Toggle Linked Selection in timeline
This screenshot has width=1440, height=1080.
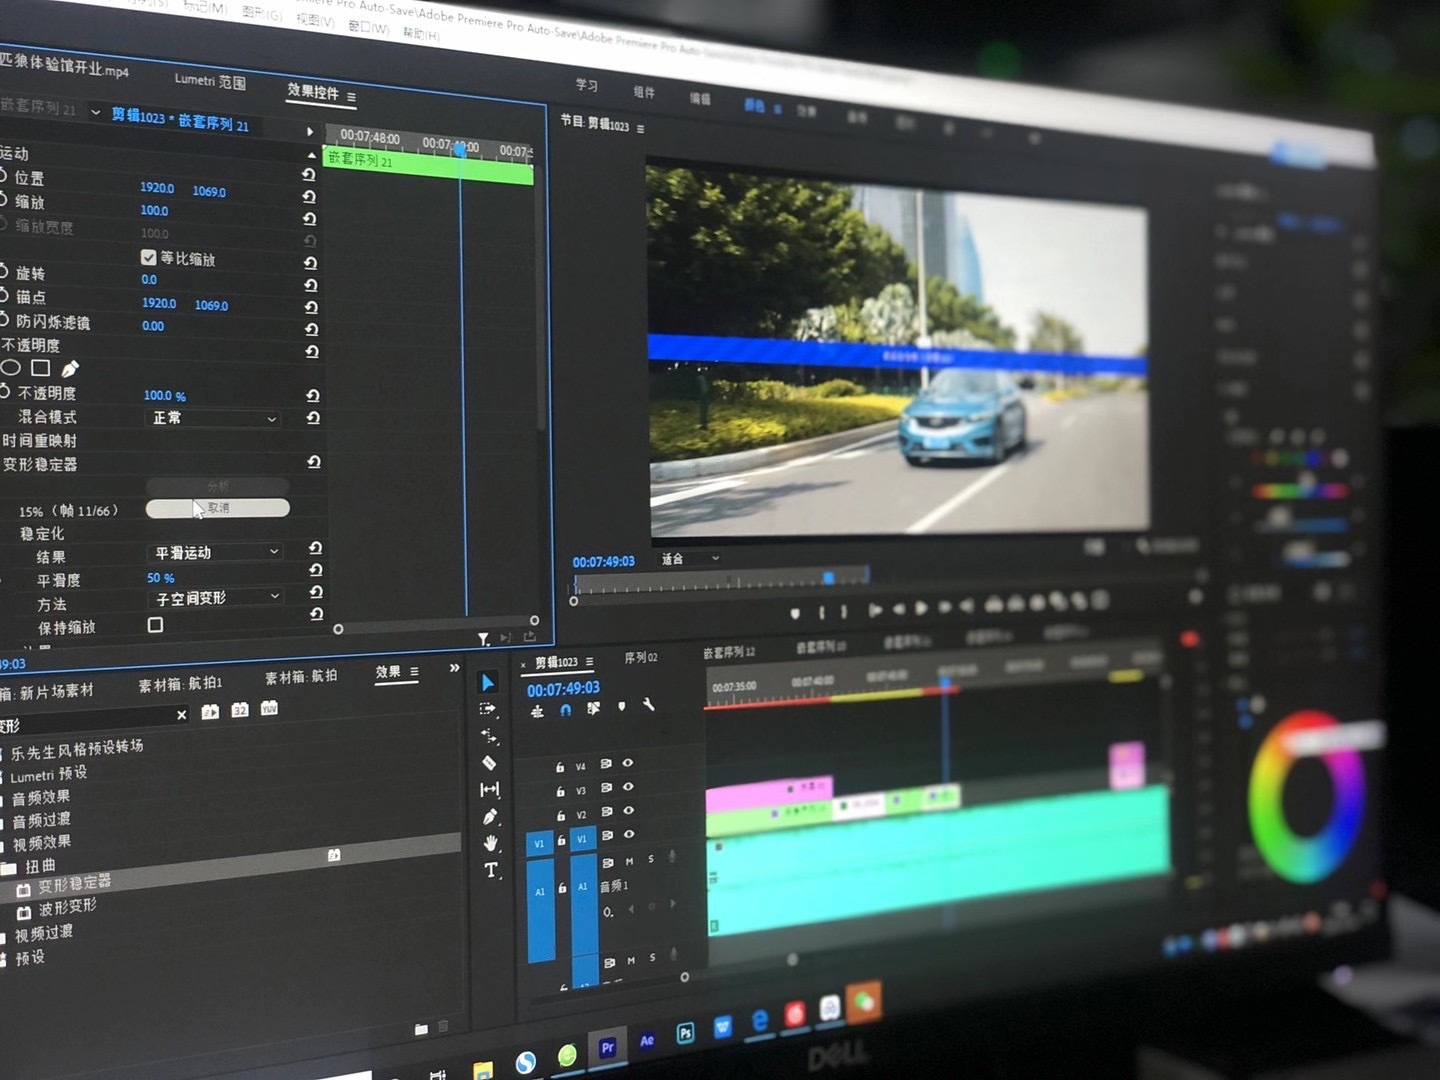(593, 708)
